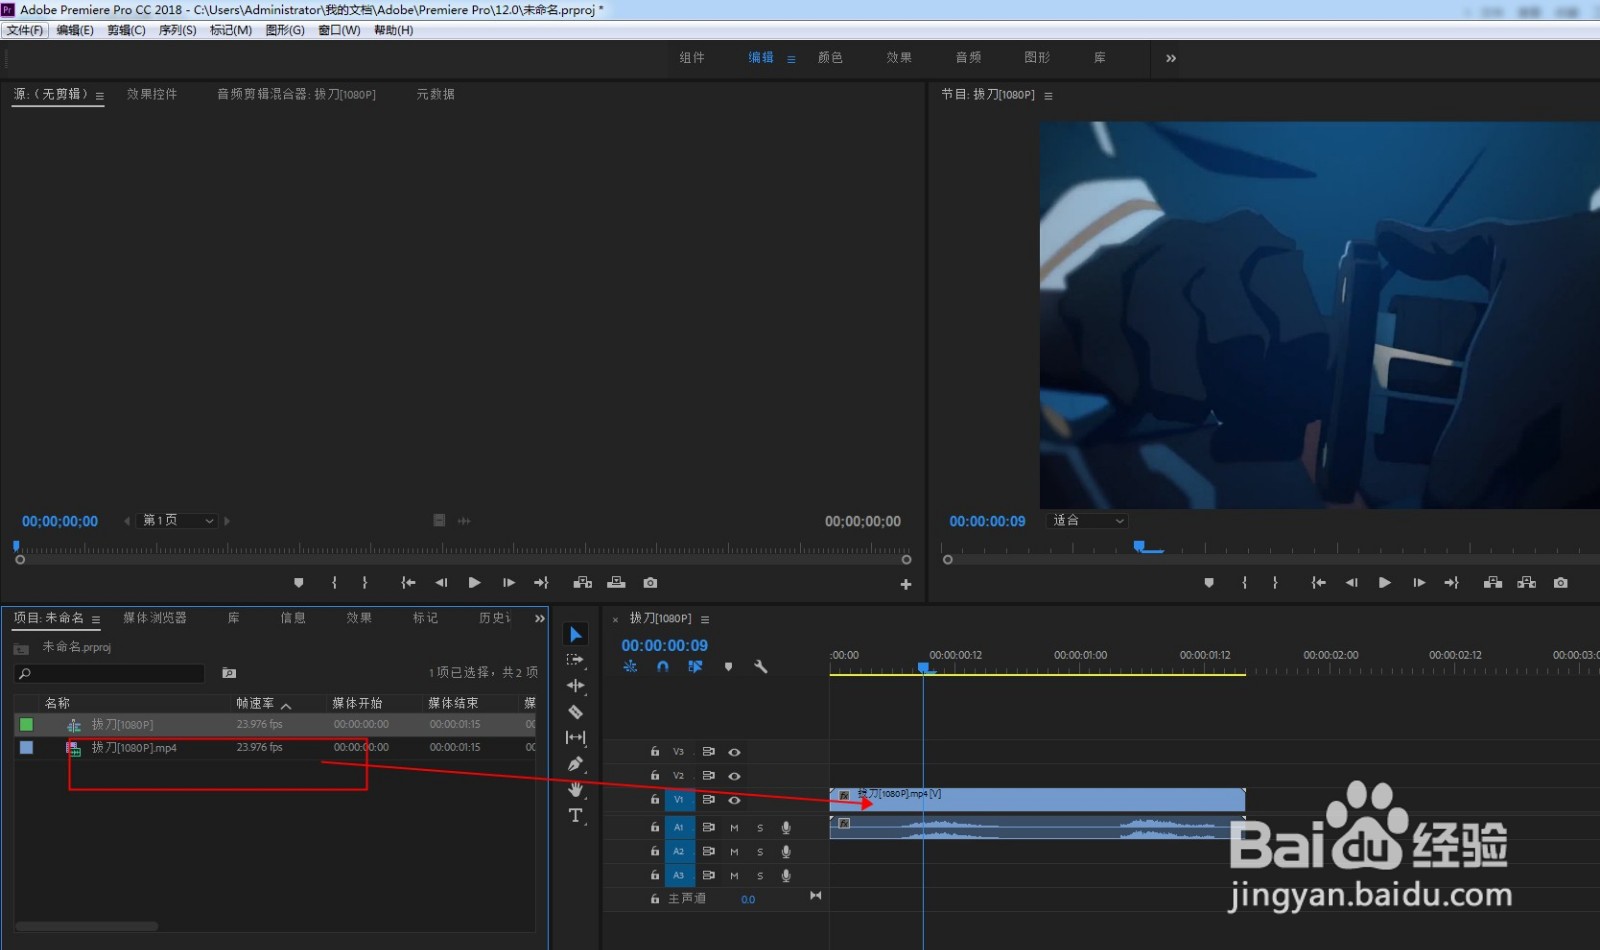Toggle V1 track visibility eye

[734, 800]
